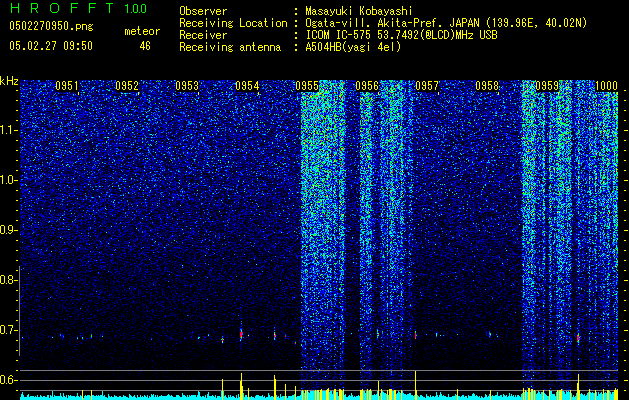Click the Observer field label

click(203, 11)
